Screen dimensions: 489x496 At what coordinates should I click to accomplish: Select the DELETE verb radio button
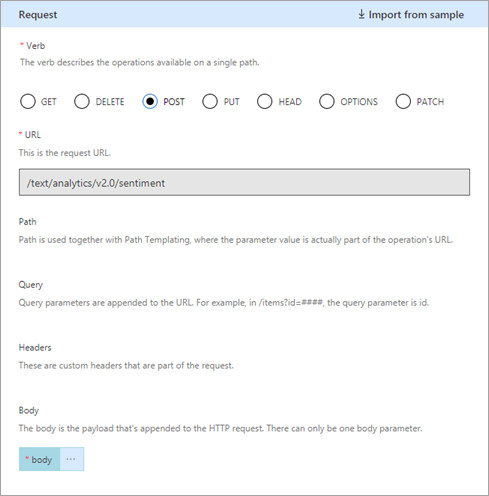82,101
